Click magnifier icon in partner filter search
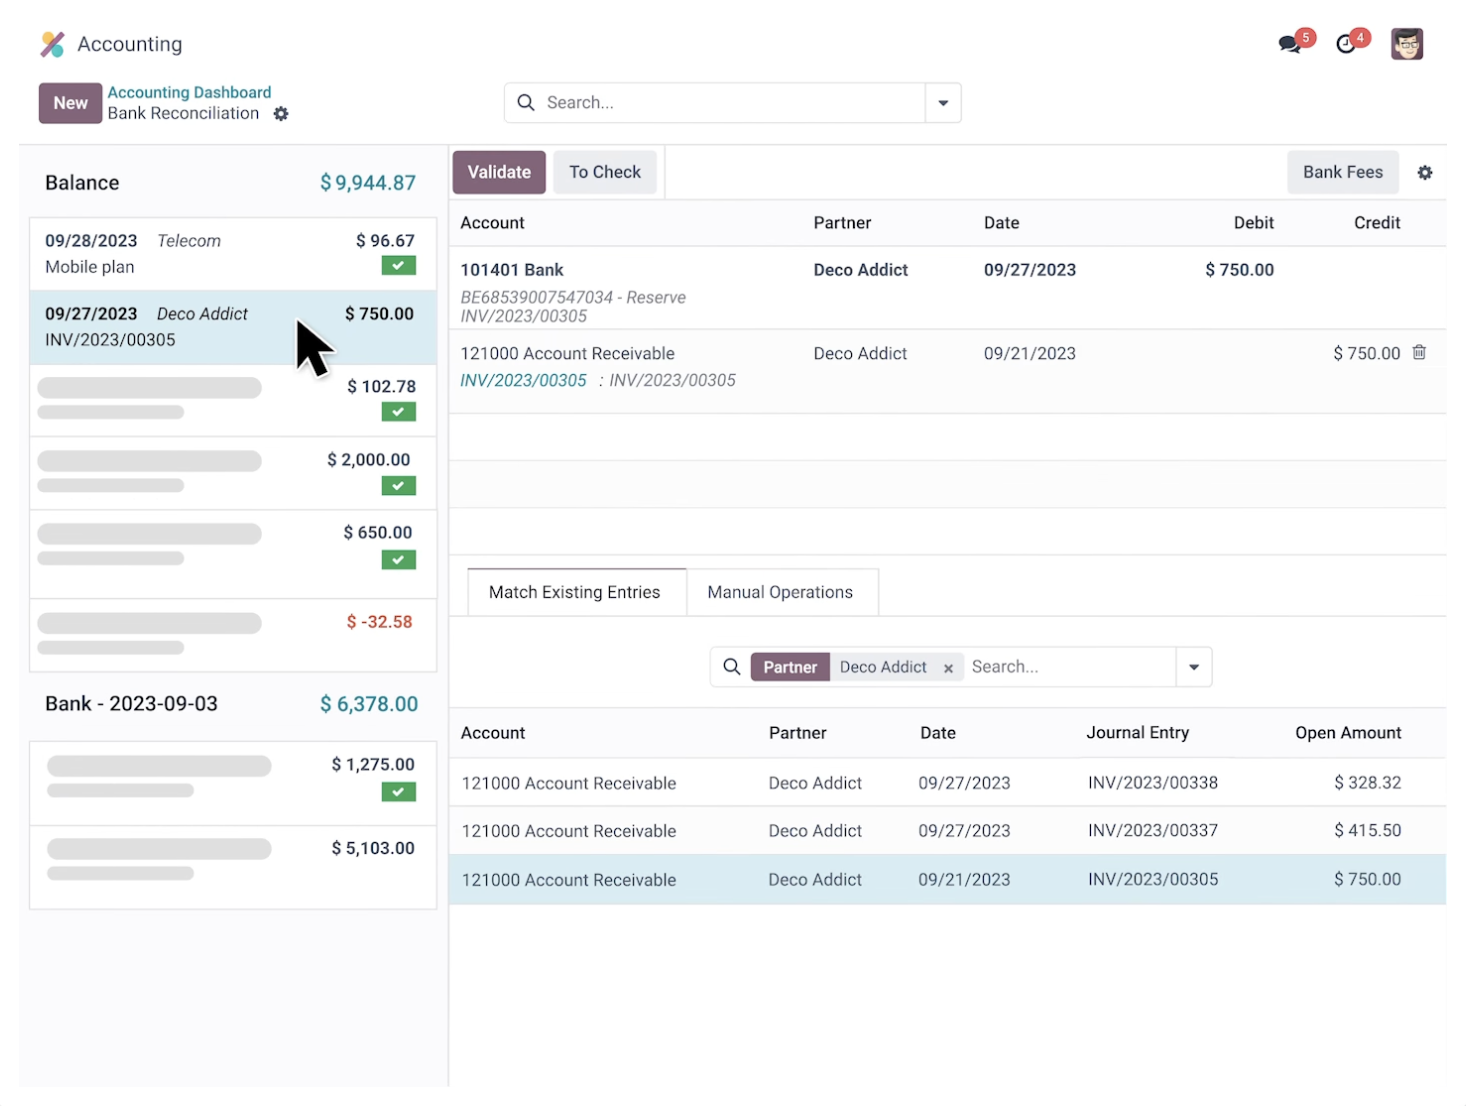This screenshot has width=1466, height=1106. [x=732, y=667]
